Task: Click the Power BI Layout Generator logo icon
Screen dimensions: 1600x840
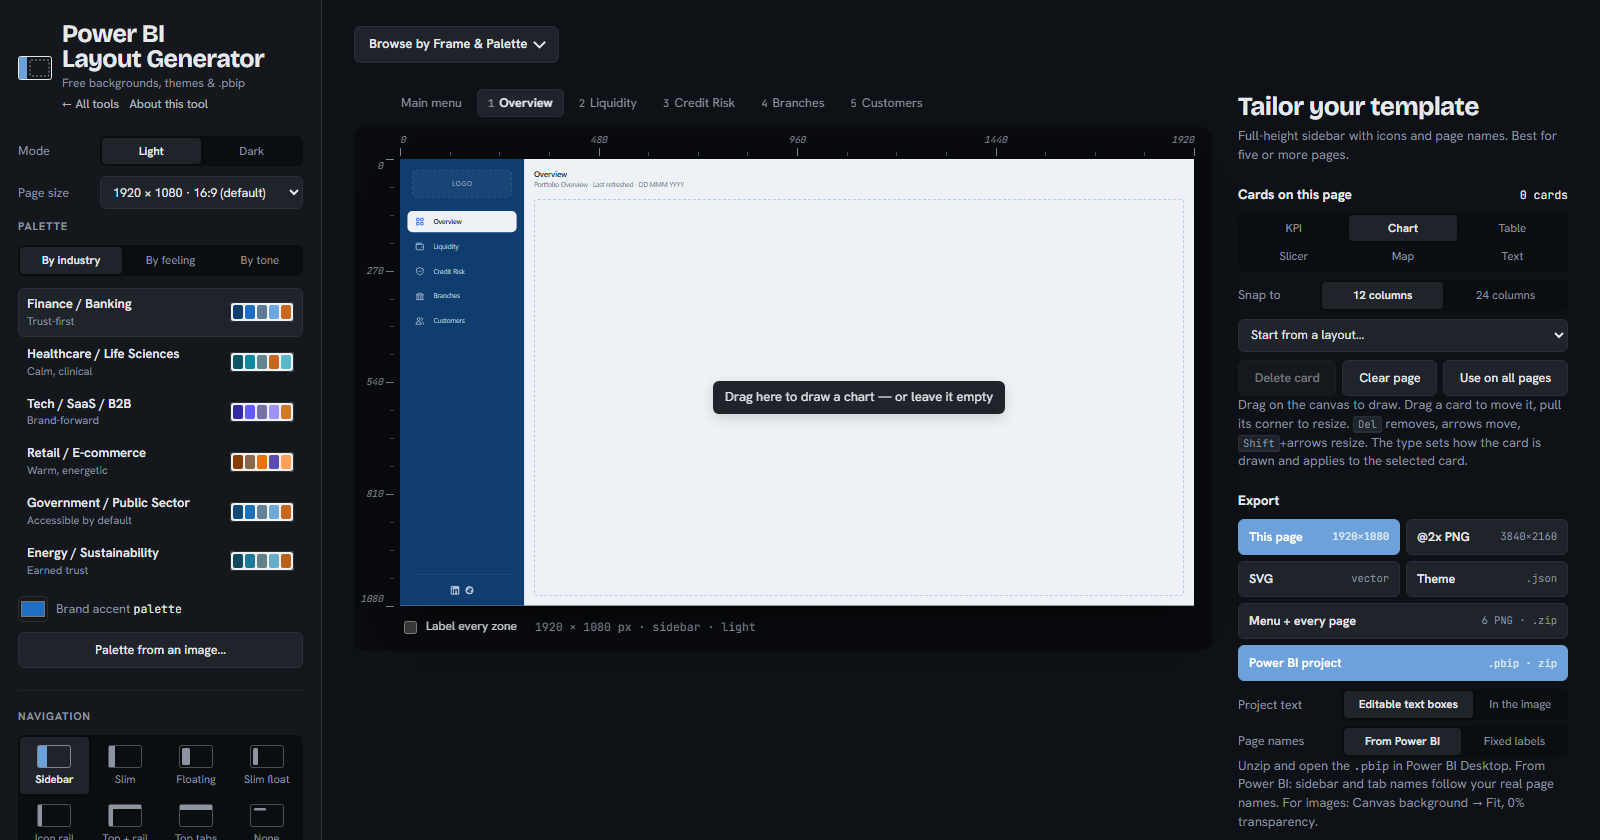Action: coord(35,68)
